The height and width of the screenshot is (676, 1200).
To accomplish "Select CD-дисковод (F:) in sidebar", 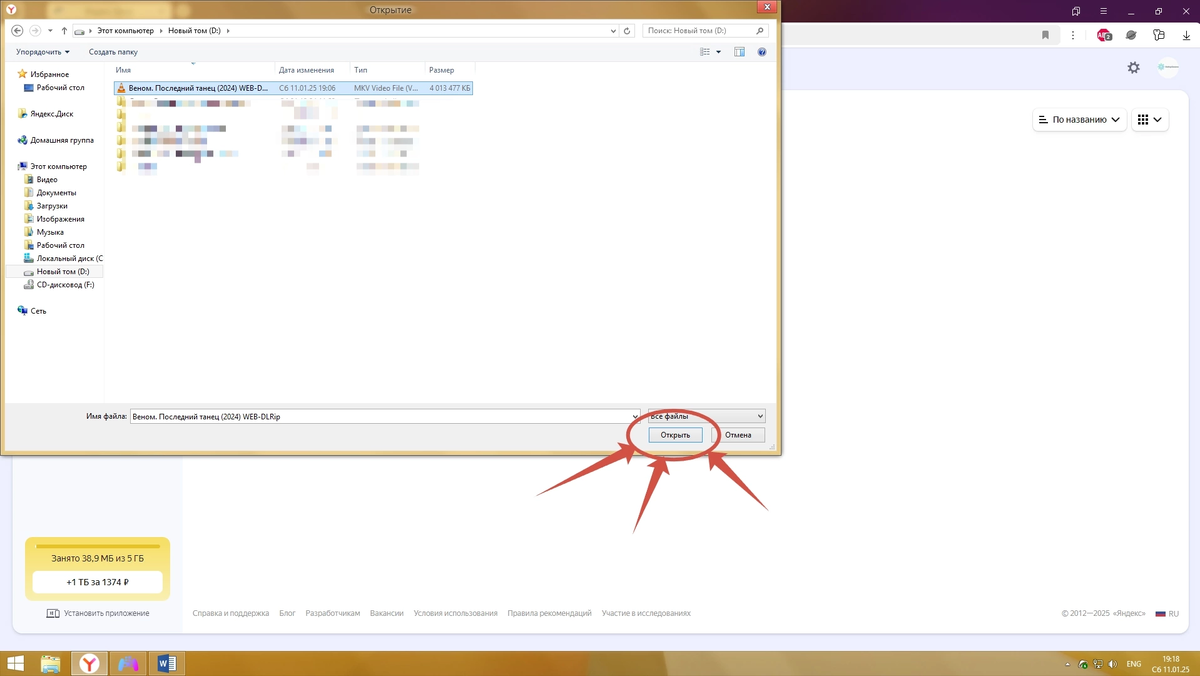I will click(65, 285).
